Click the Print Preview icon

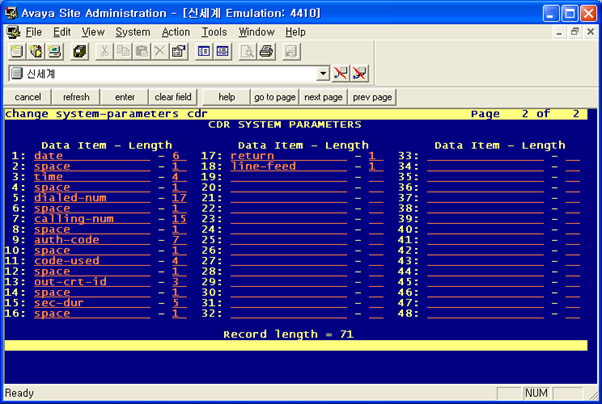pyautogui.click(x=248, y=51)
